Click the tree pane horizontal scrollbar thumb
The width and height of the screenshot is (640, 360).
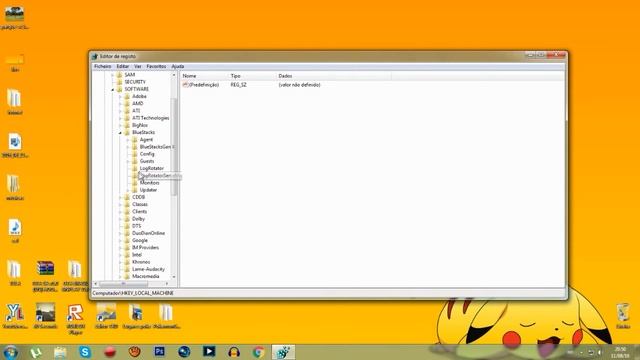(123, 284)
